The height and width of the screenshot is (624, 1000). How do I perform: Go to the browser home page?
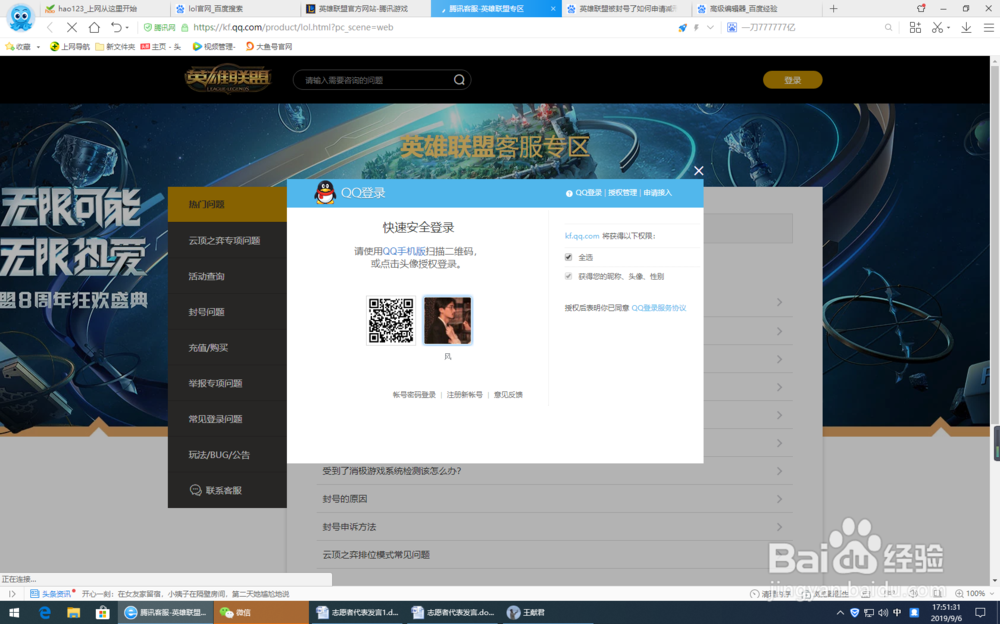(94, 27)
